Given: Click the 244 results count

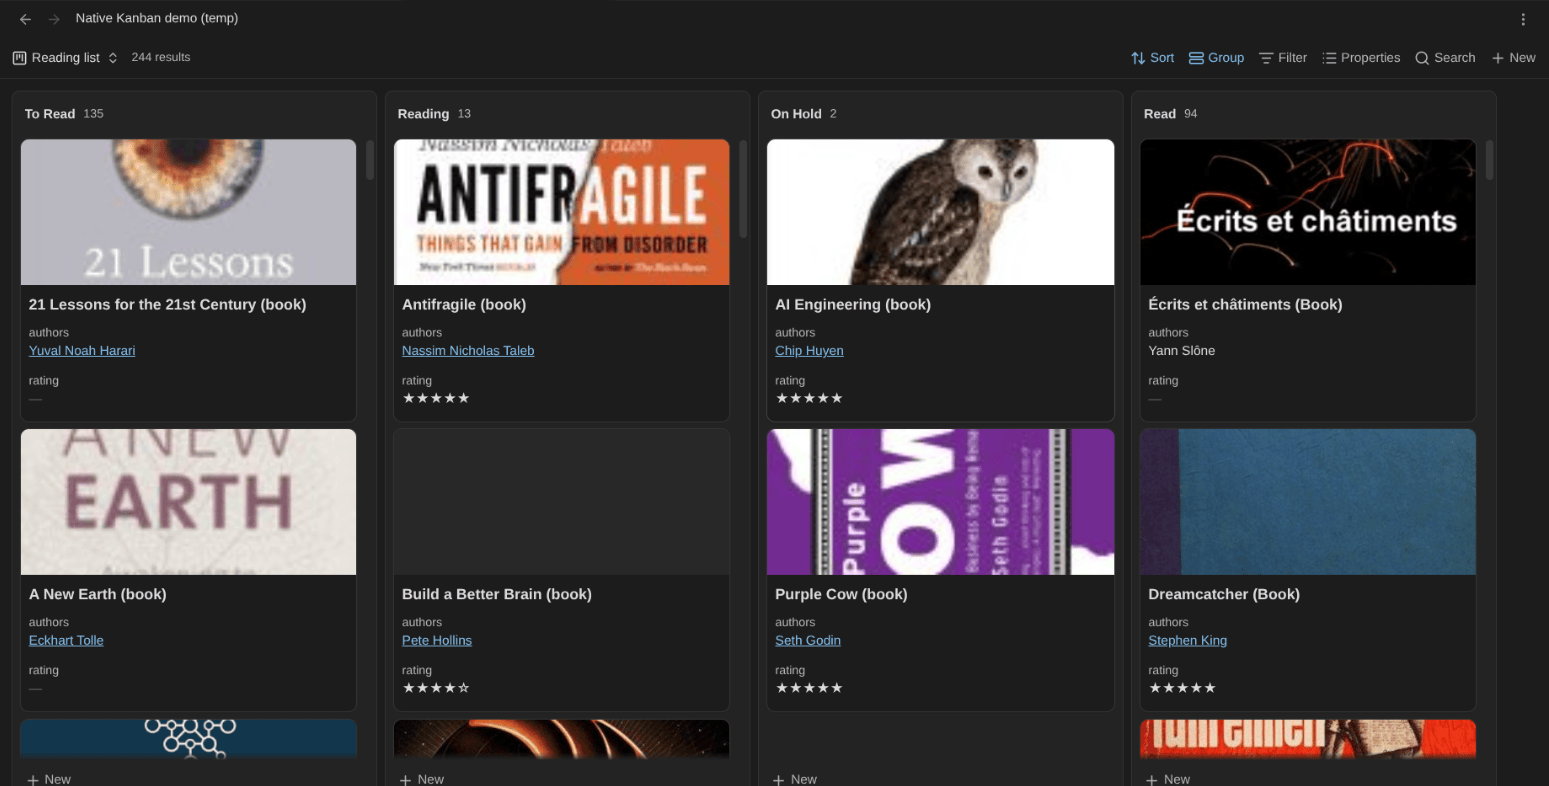Looking at the screenshot, I should coord(161,58).
